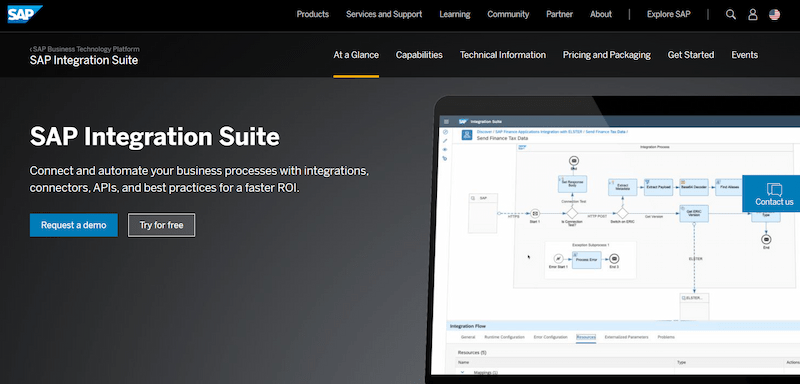Click the Request a demo button
Screen dimensions: 800x384
[73, 225]
